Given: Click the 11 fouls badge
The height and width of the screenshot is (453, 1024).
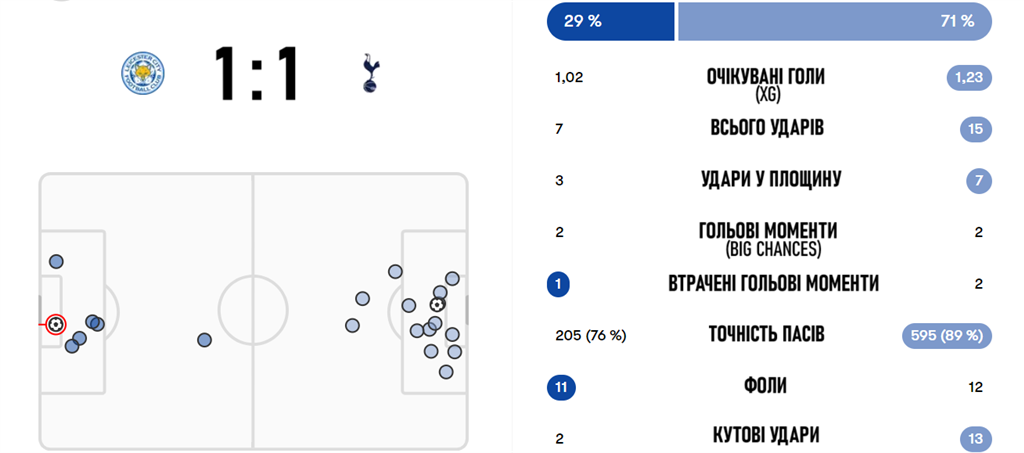Looking at the screenshot, I should [x=562, y=387].
